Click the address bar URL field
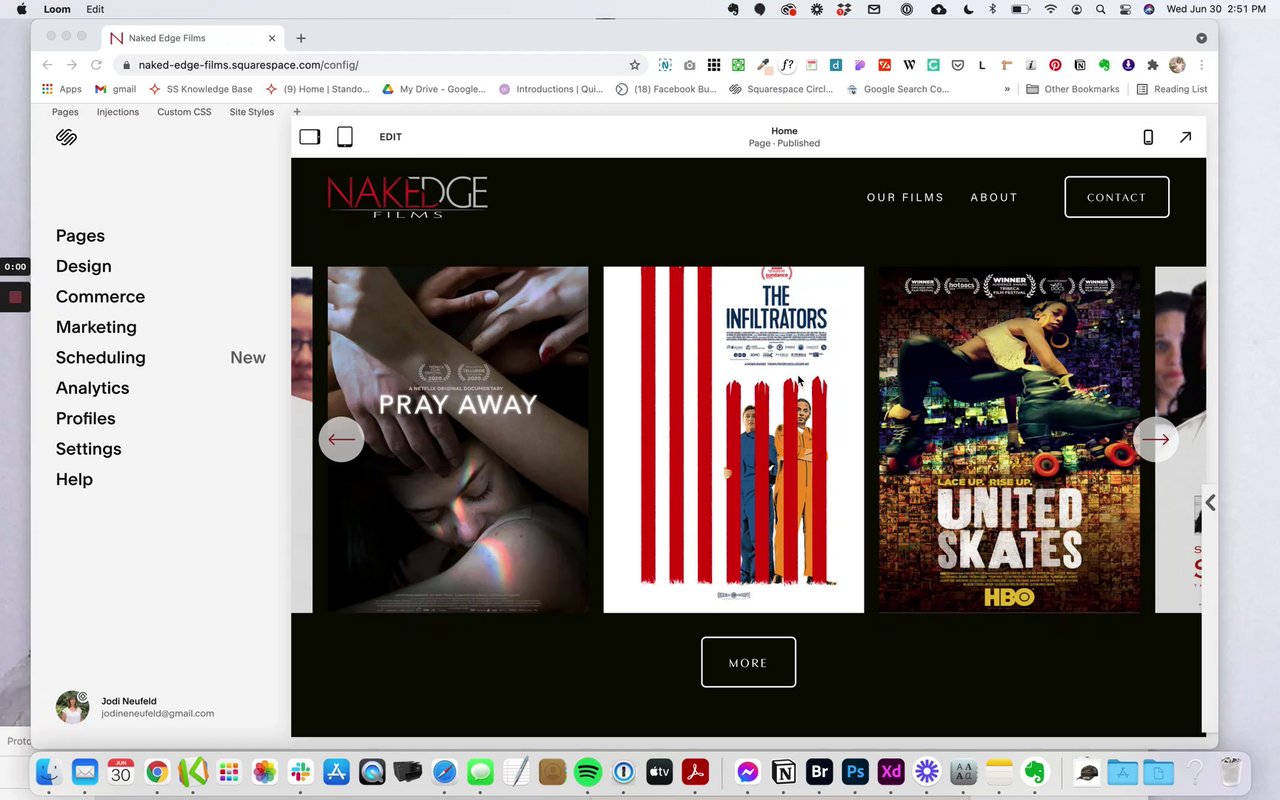The width and height of the screenshot is (1280, 800). (x=380, y=65)
